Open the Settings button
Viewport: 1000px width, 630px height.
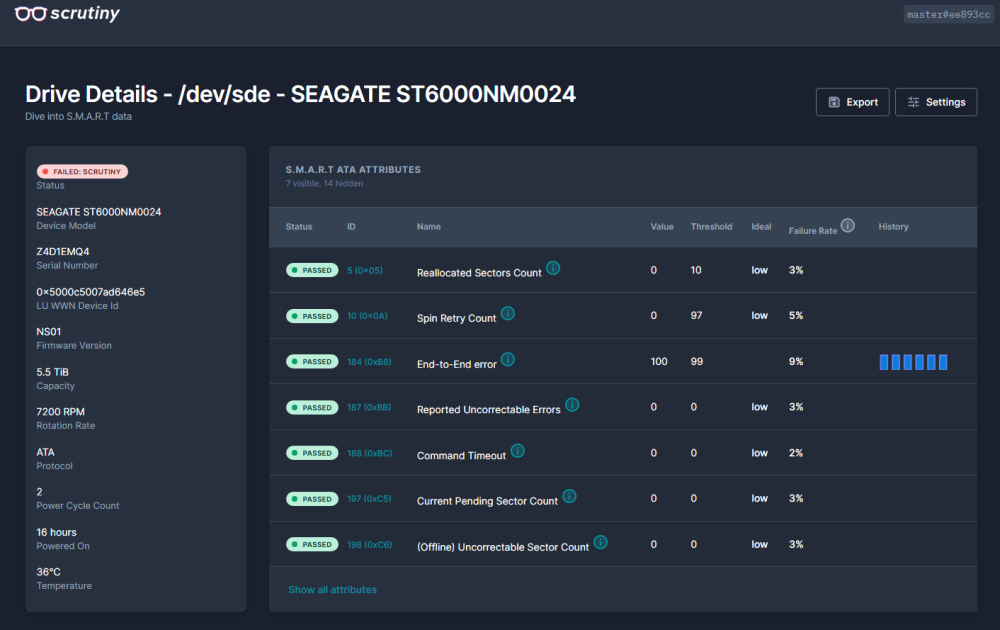[936, 102]
